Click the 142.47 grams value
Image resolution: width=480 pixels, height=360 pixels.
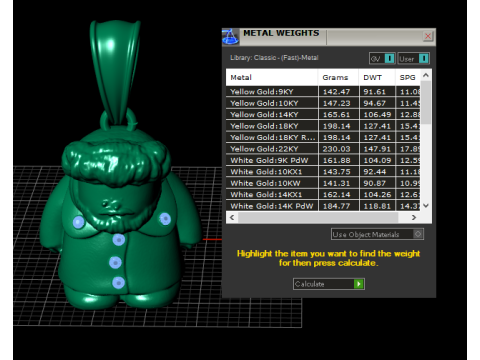click(337, 92)
